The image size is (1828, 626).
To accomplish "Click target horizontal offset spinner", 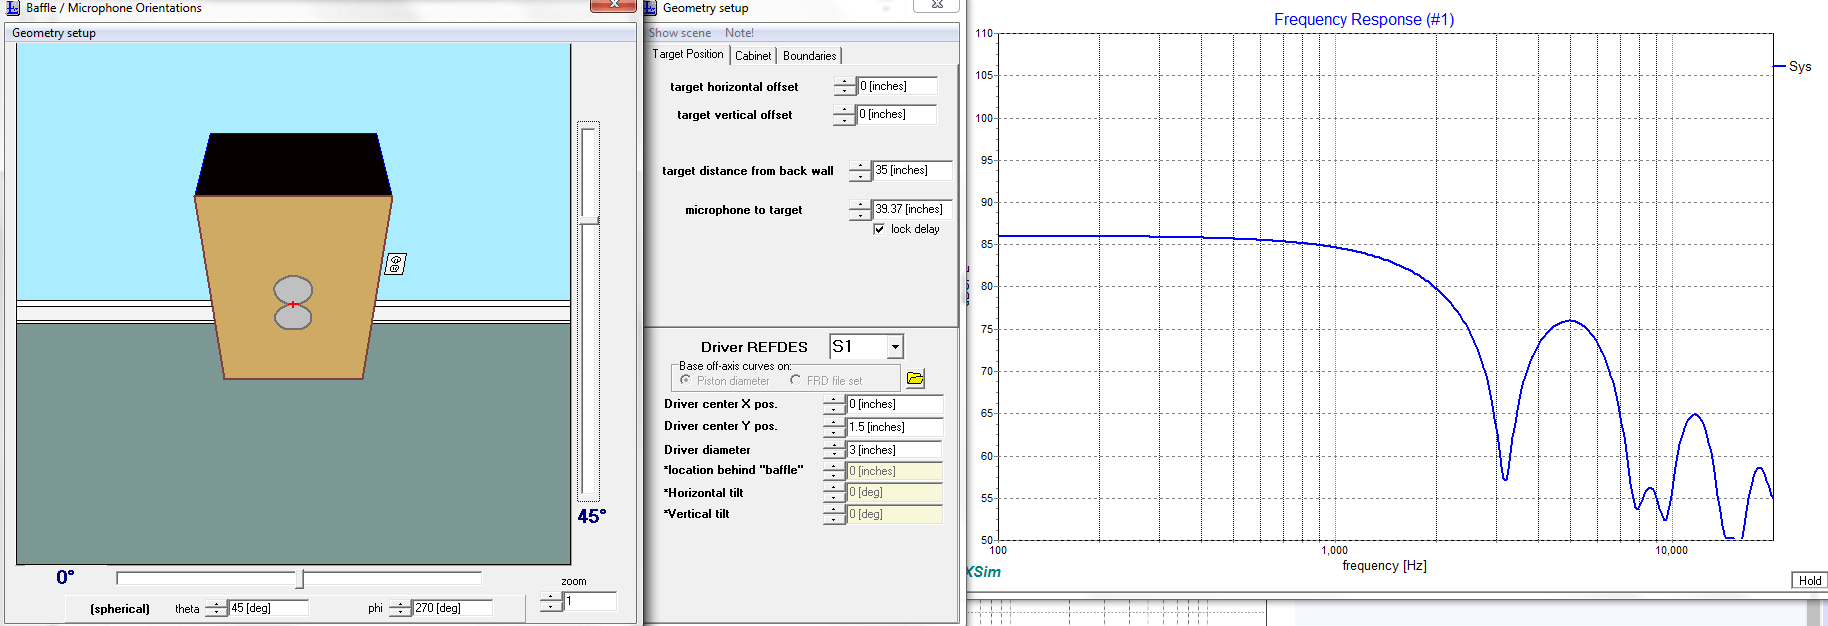I will [845, 87].
